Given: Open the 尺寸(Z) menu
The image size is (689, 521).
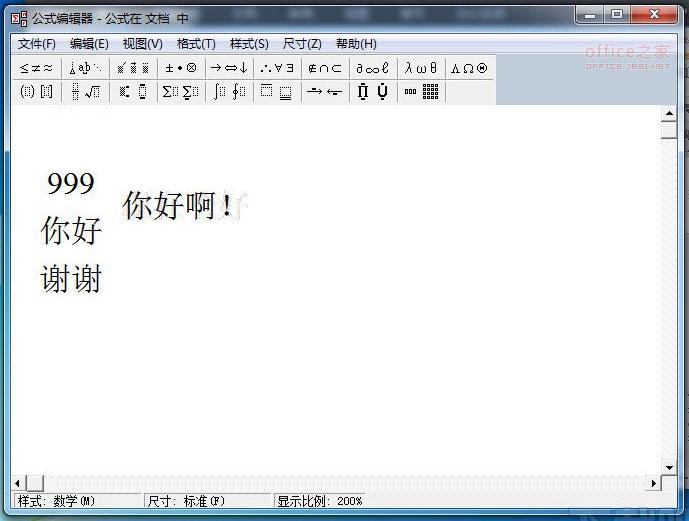Looking at the screenshot, I should pyautogui.click(x=302, y=44).
